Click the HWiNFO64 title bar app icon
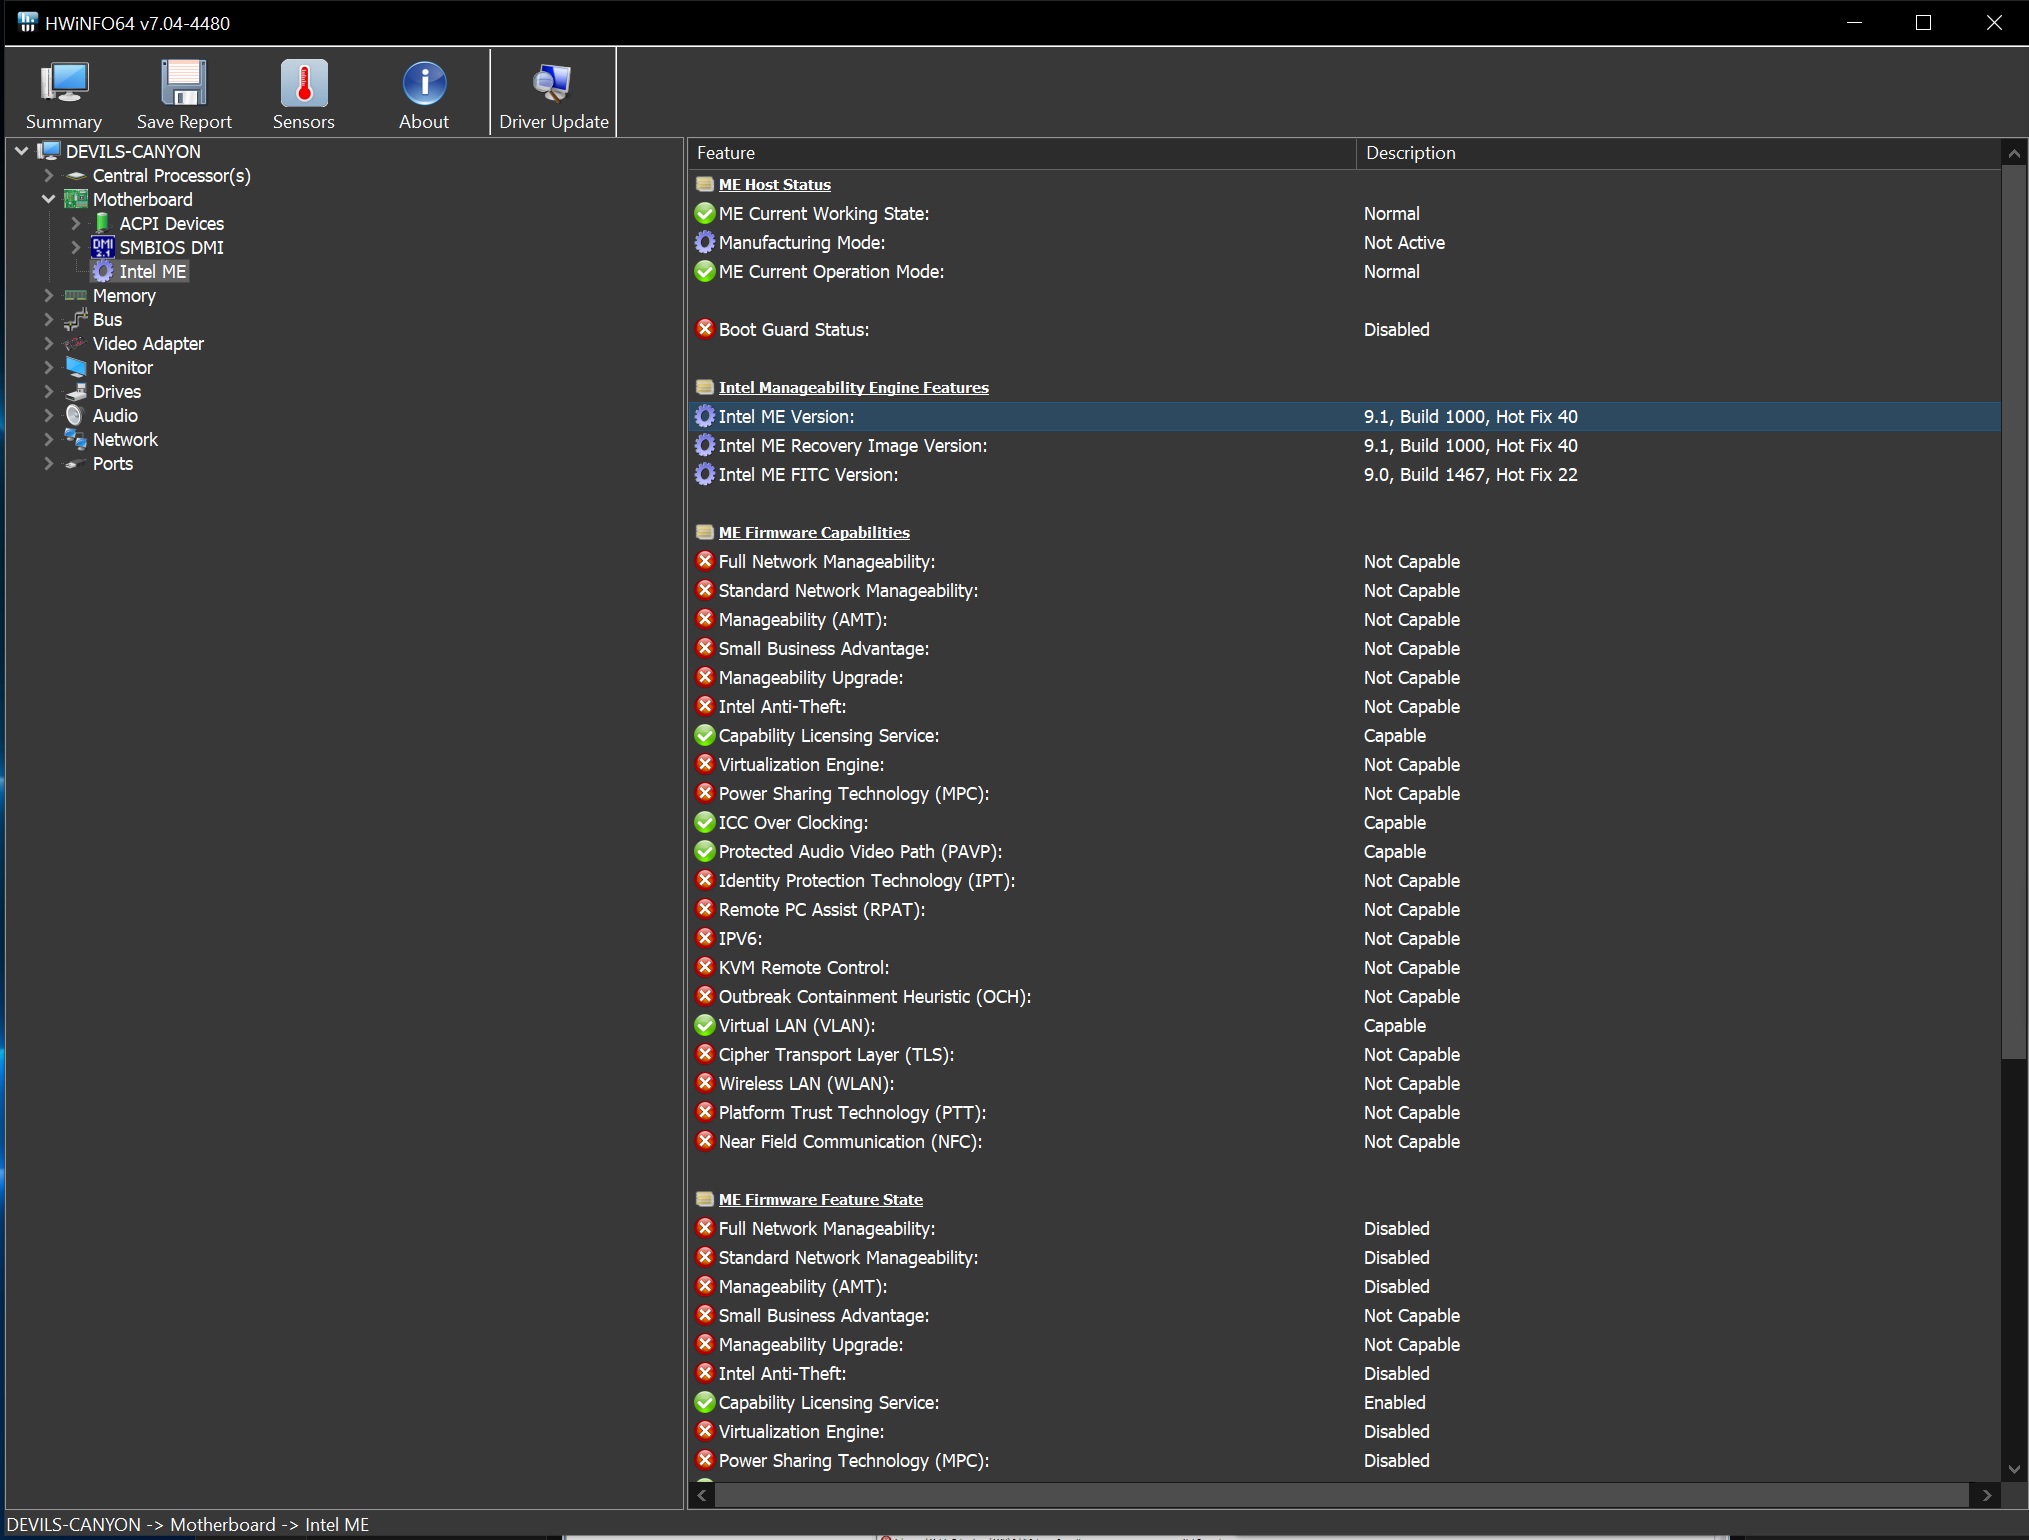The image size is (2029, 1540). point(27,22)
